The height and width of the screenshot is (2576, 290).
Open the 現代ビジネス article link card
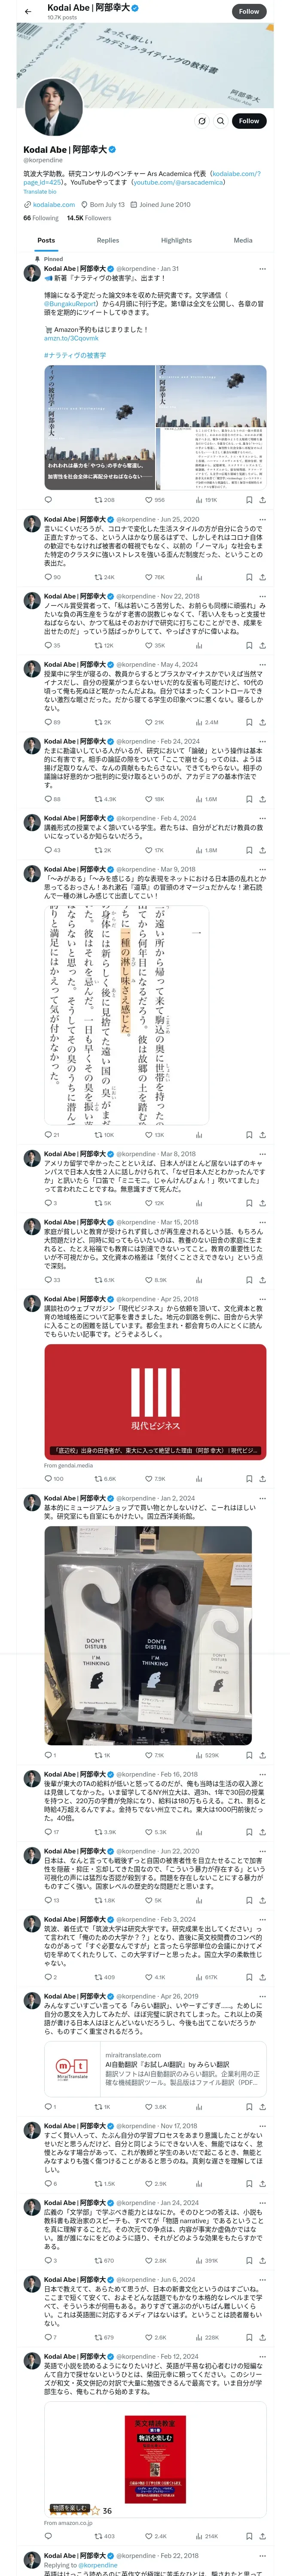coord(155,1400)
